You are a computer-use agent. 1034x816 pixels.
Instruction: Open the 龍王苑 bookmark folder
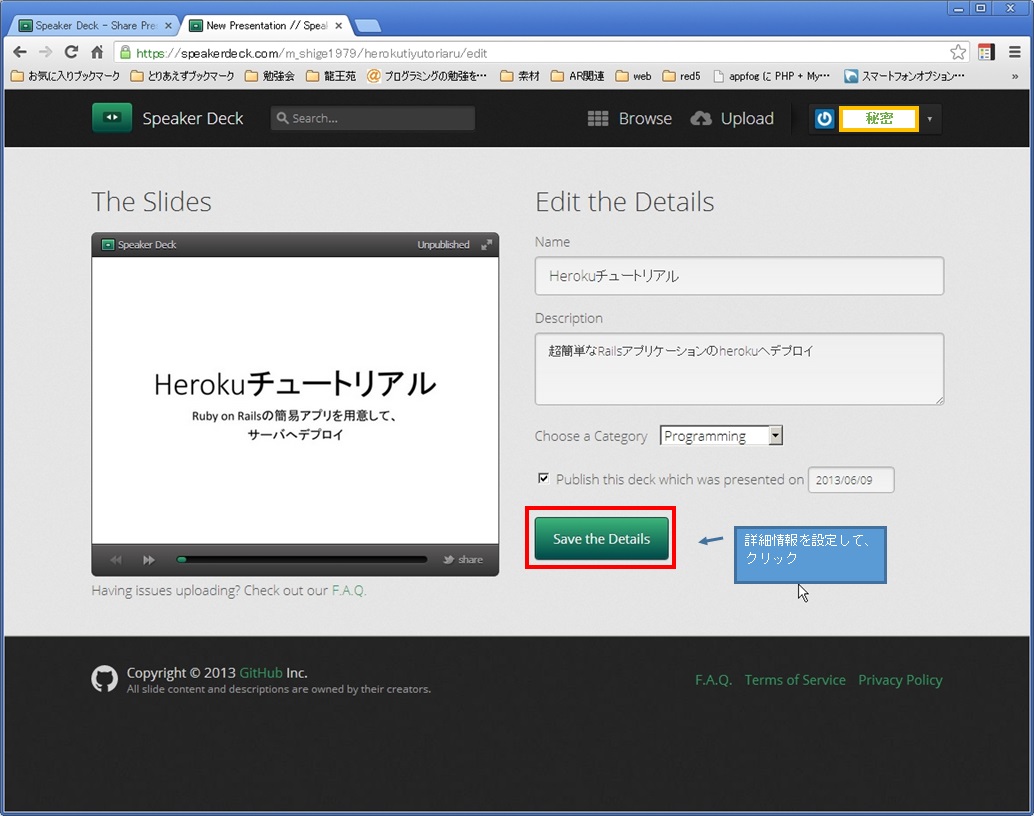click(331, 76)
